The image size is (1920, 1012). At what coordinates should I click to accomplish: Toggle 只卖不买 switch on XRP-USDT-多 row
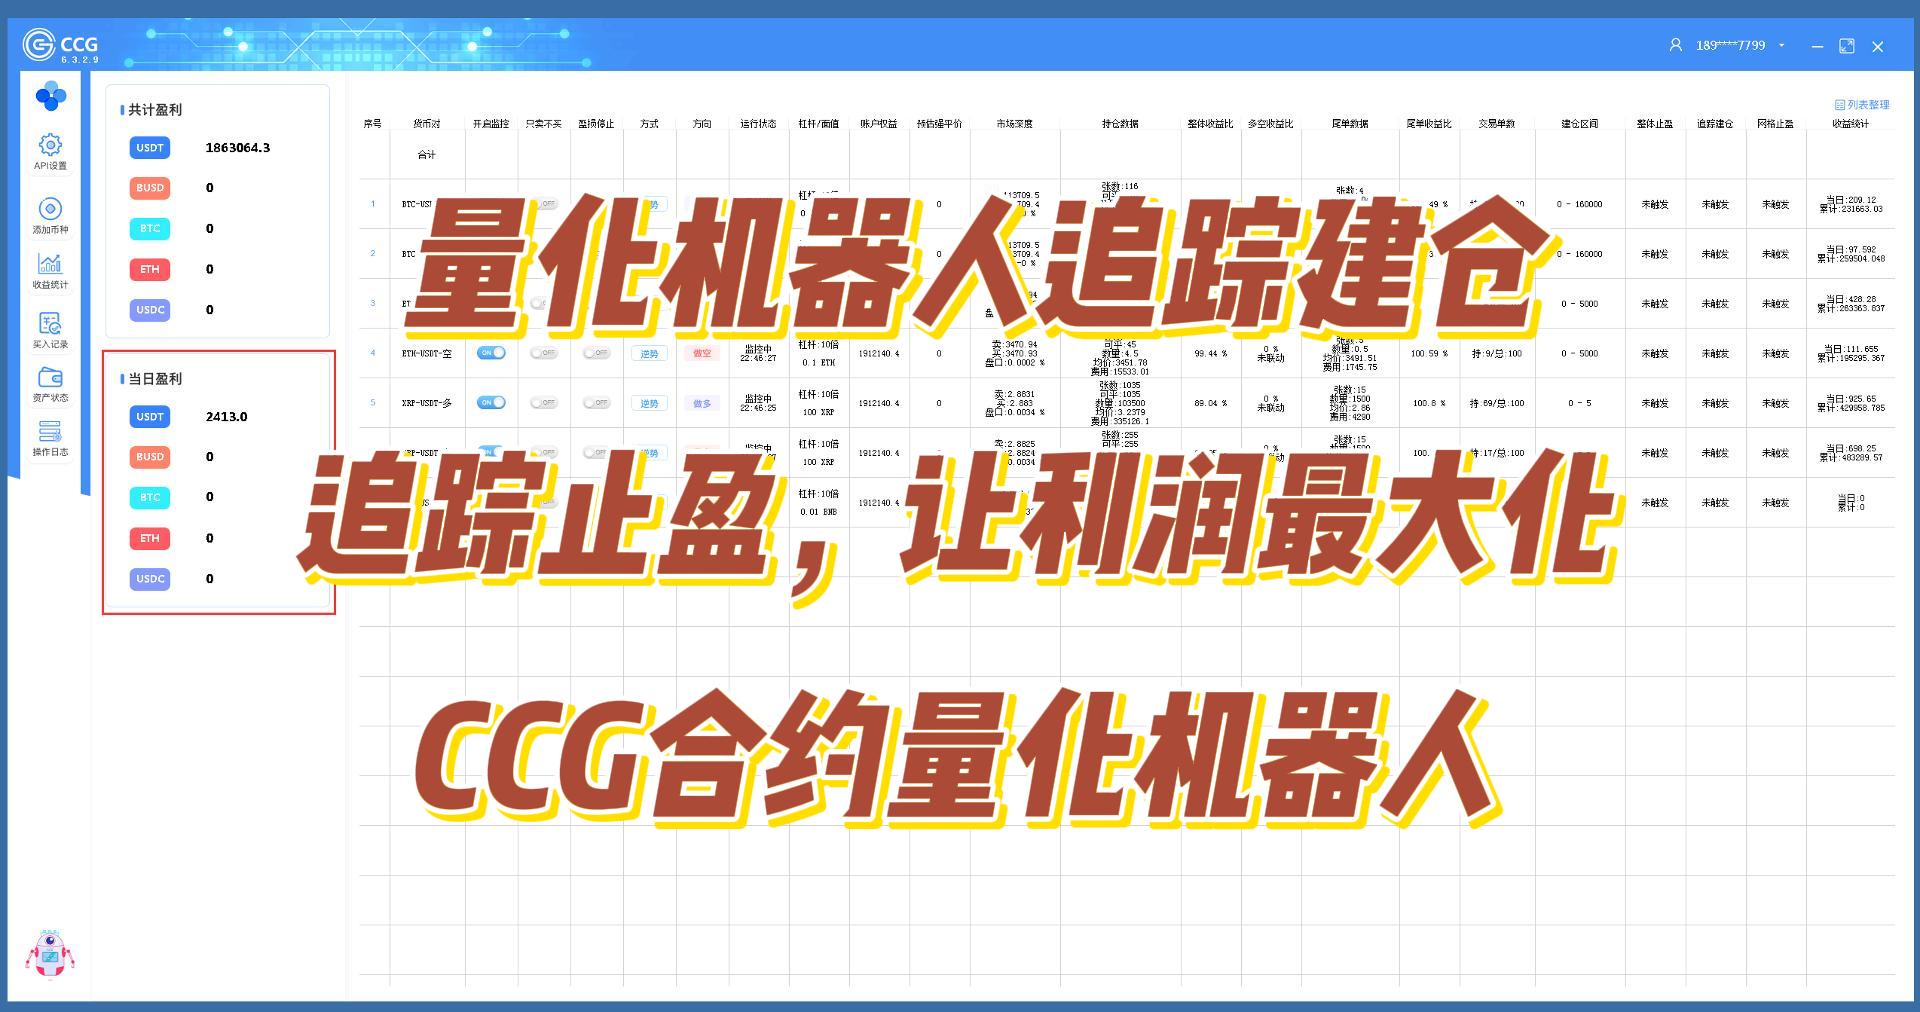pos(543,403)
